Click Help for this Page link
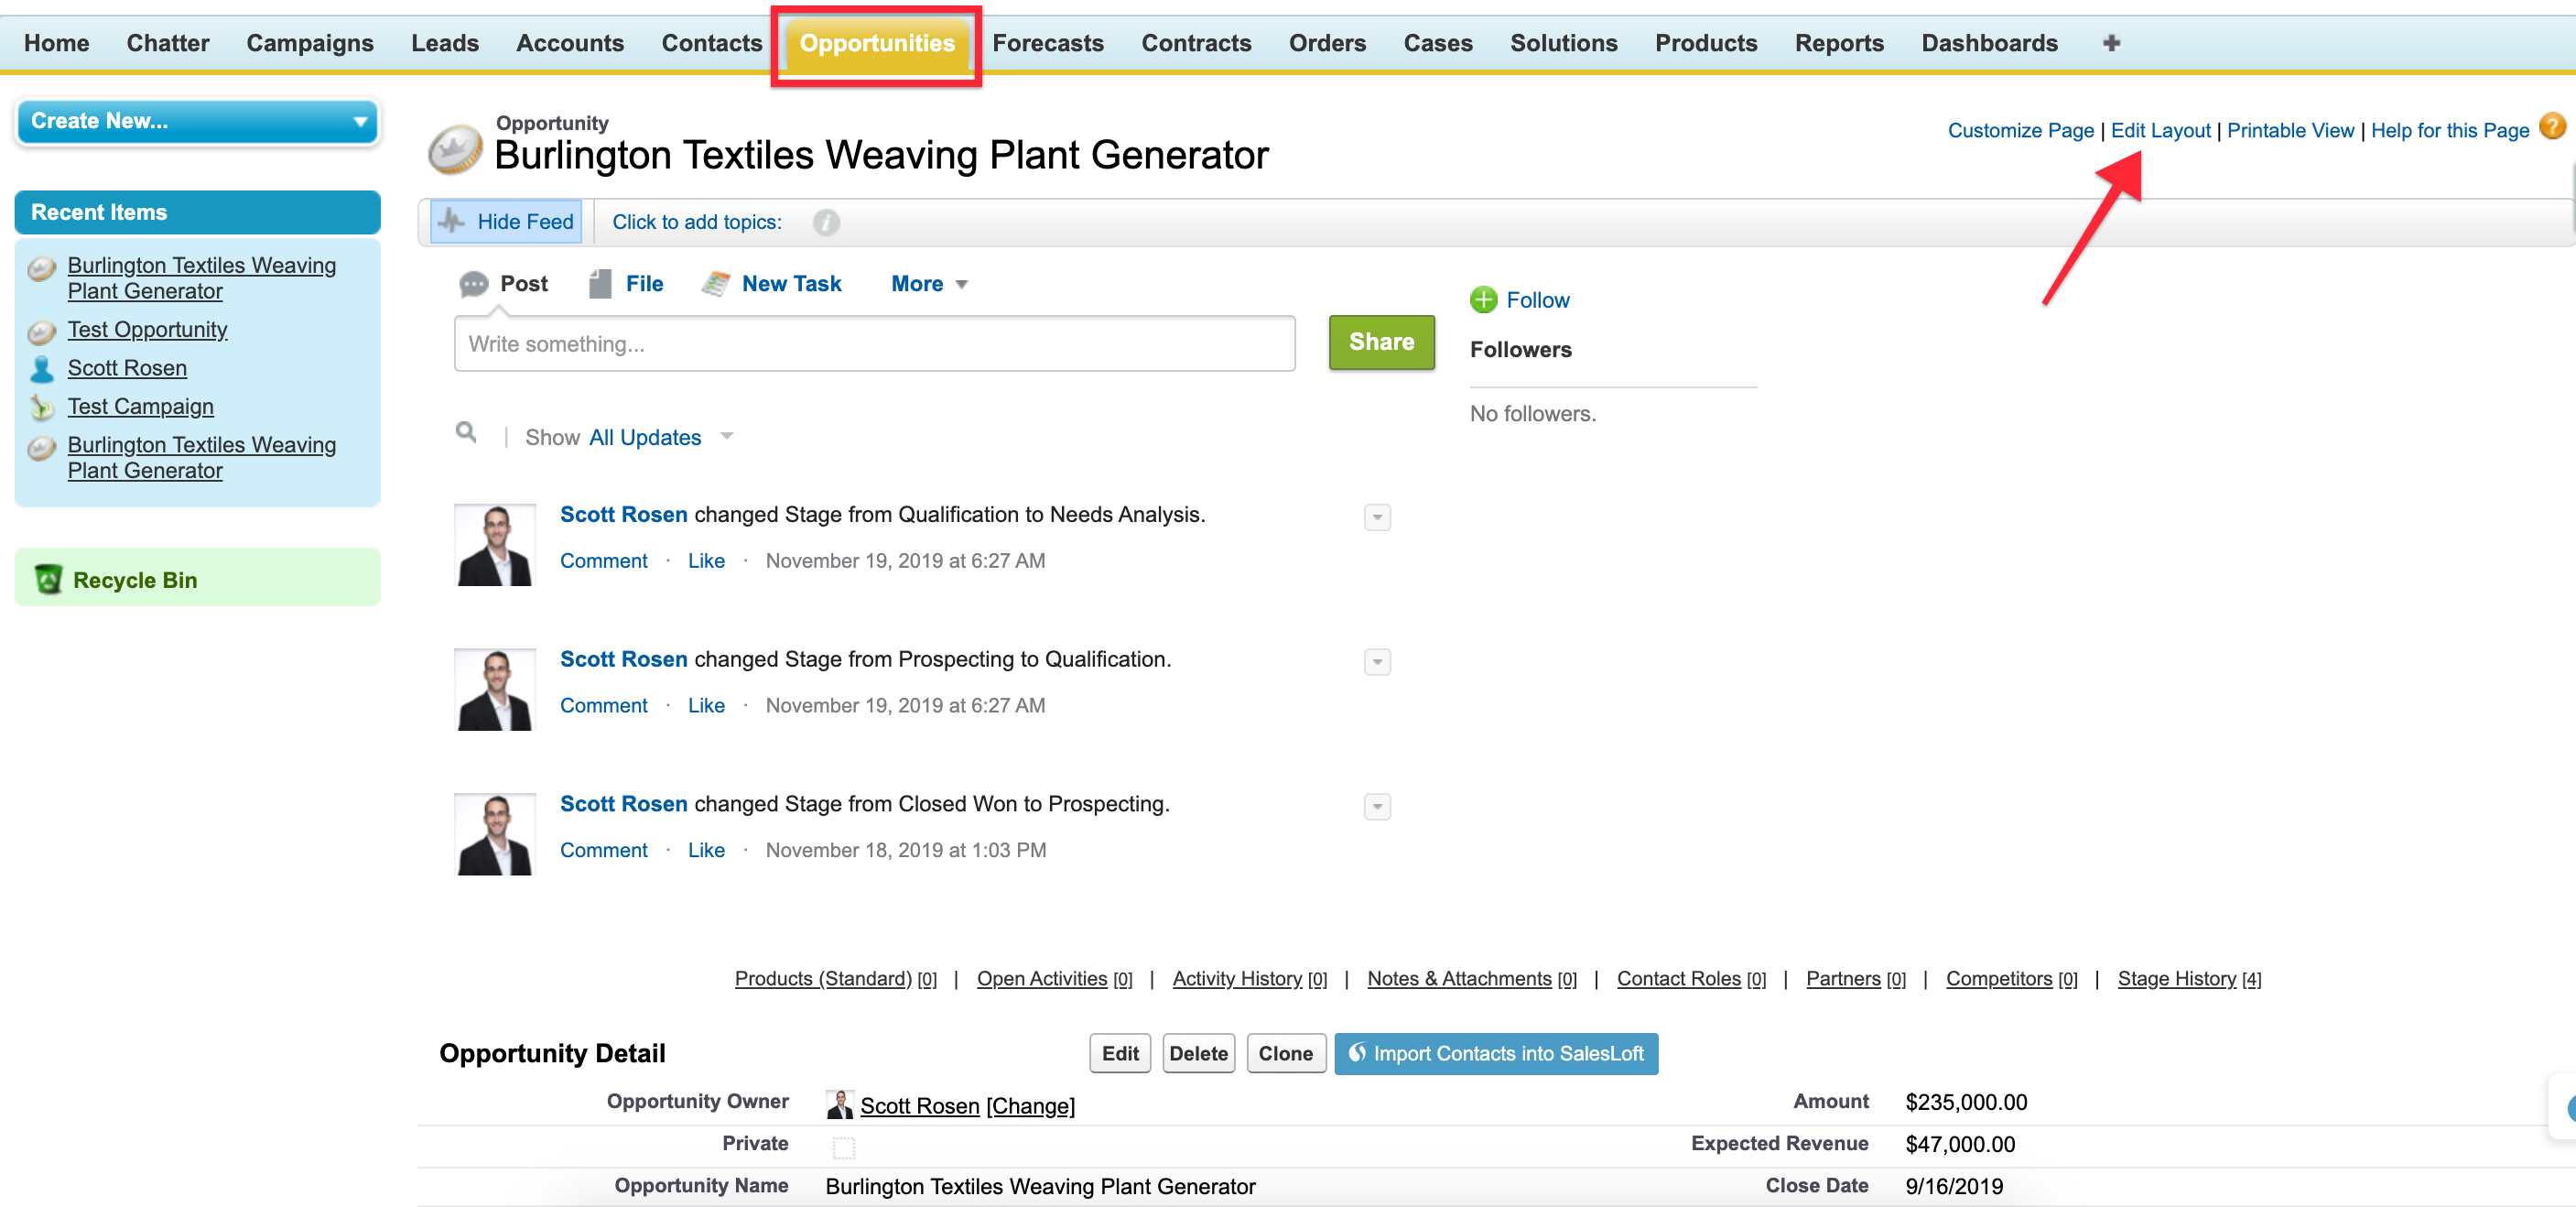This screenshot has width=2576, height=1207. pos(2449,130)
